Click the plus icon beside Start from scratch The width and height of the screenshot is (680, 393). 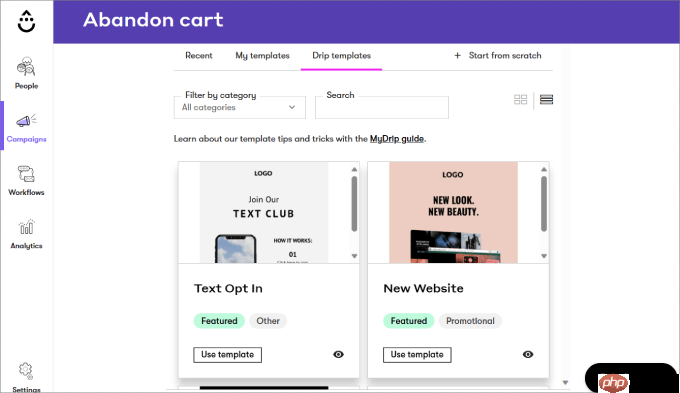coord(458,56)
